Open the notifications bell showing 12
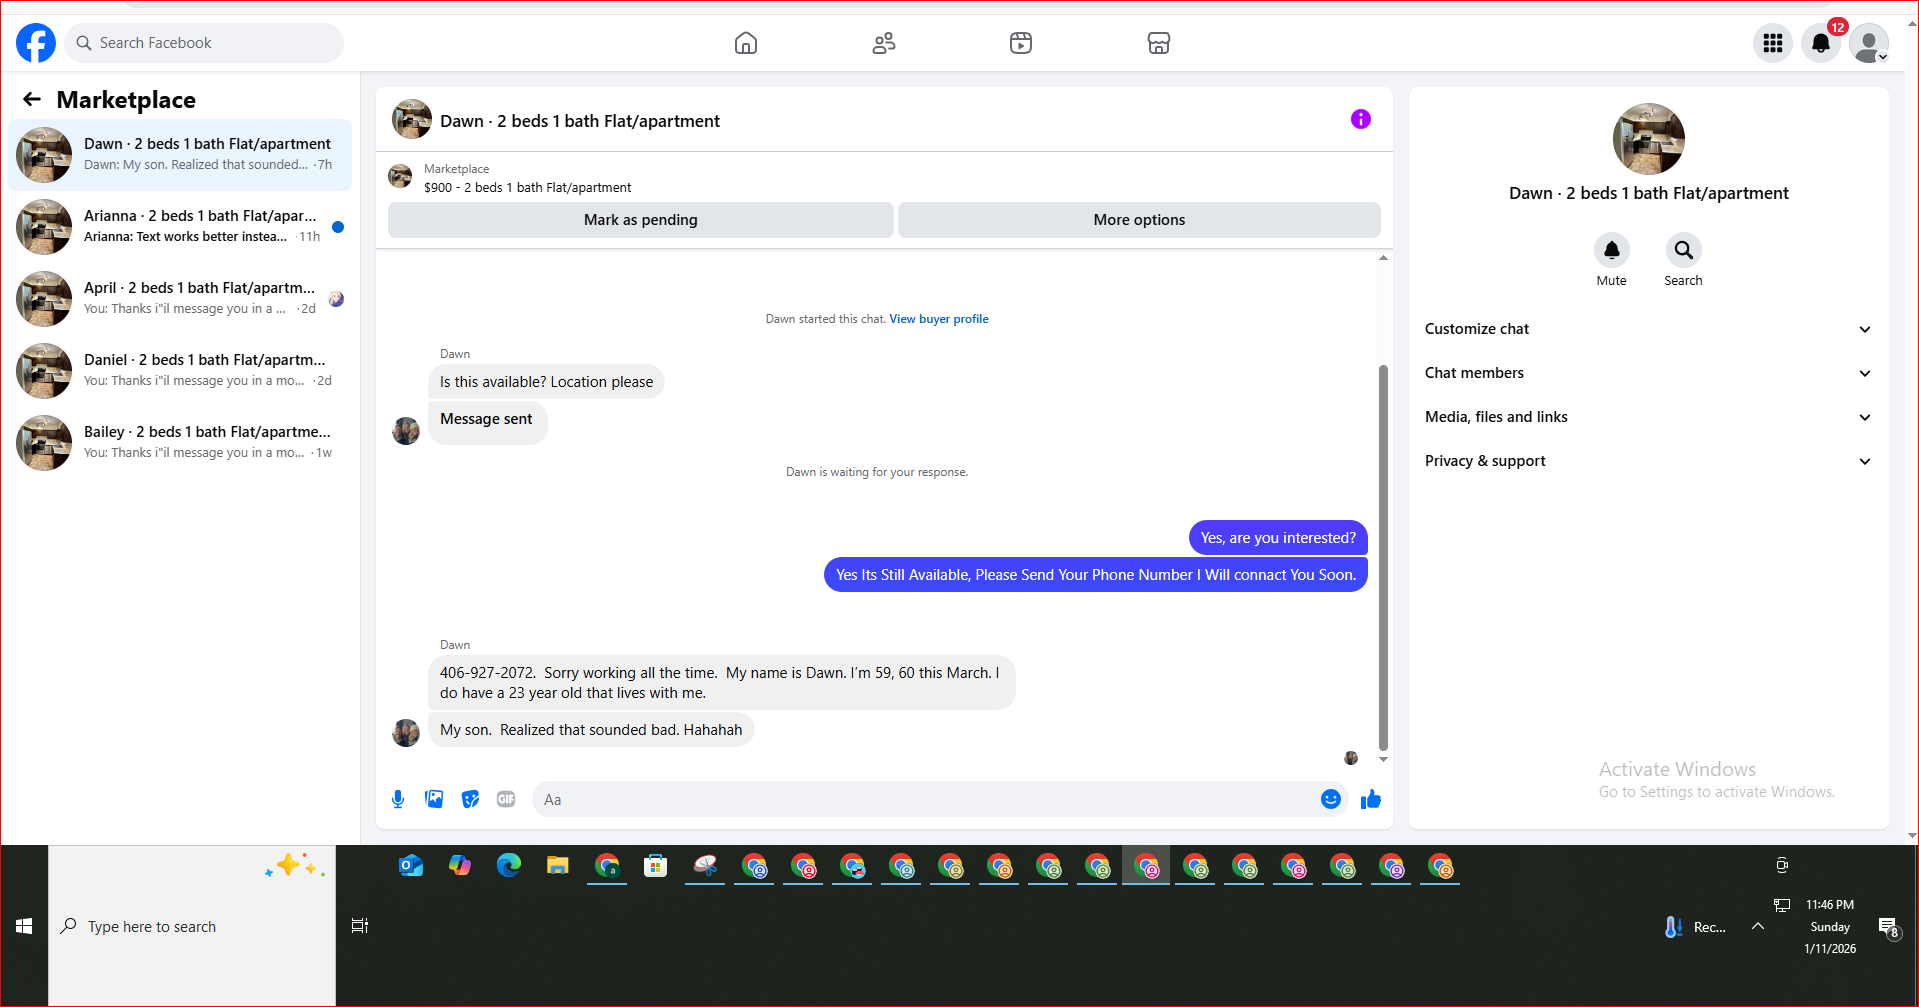 click(1821, 43)
